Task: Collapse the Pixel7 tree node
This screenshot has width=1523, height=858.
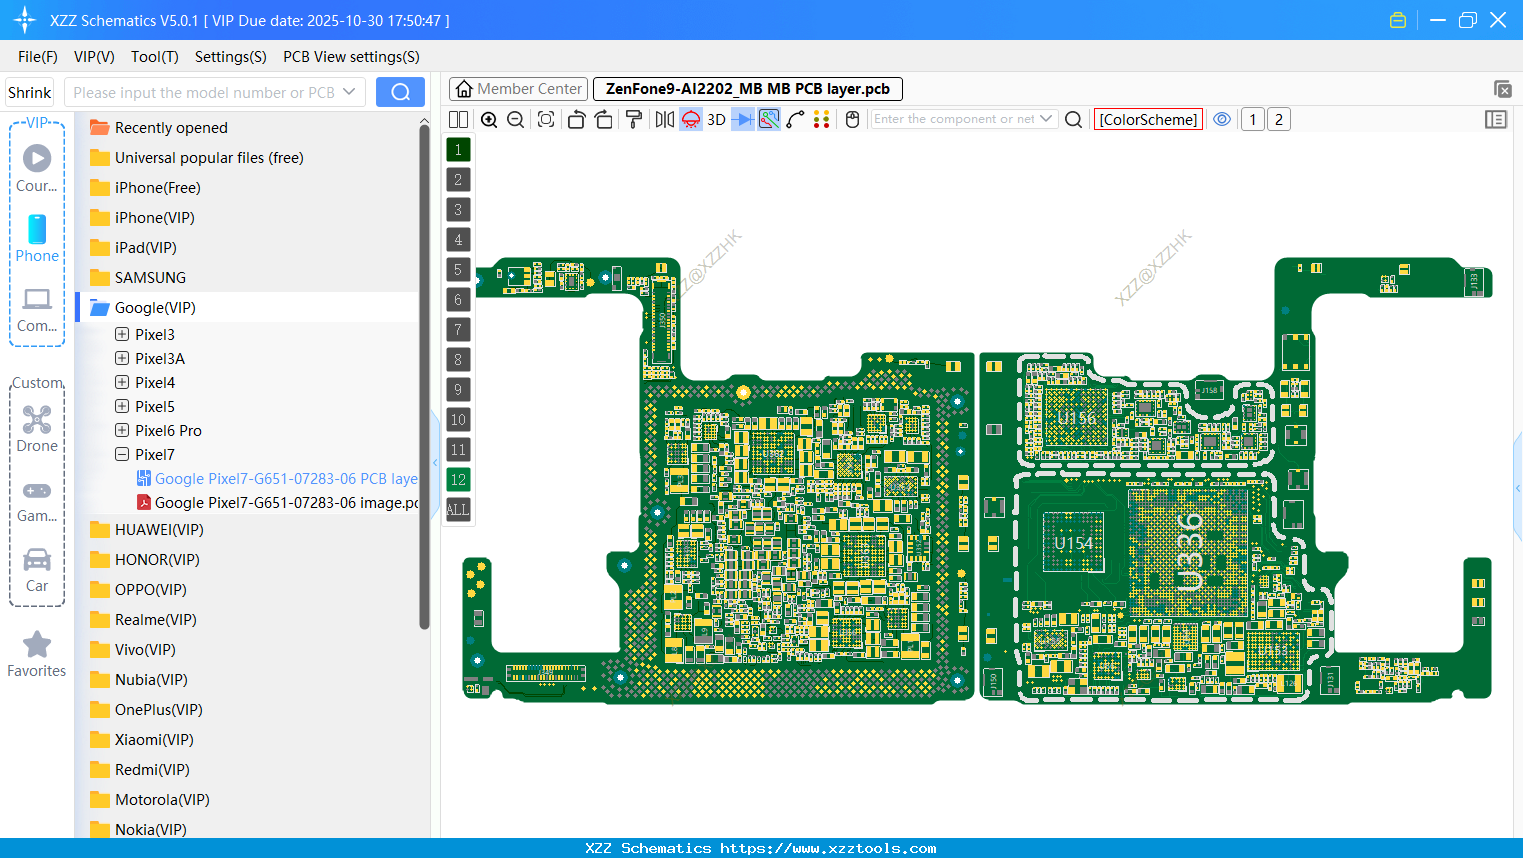Action: click(122, 454)
